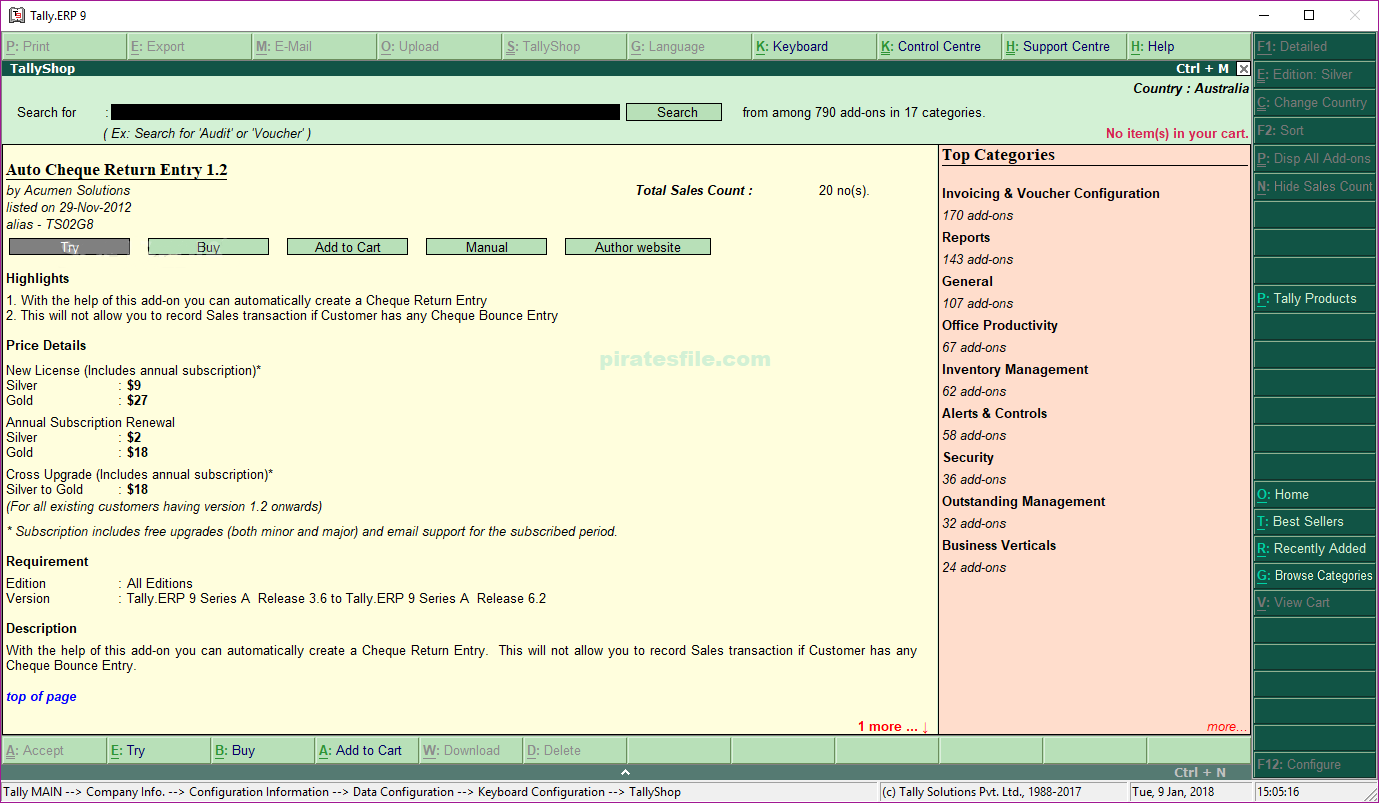Click Add to Cart button under add-on title
Screen dimensions: 1379x803
click(347, 247)
